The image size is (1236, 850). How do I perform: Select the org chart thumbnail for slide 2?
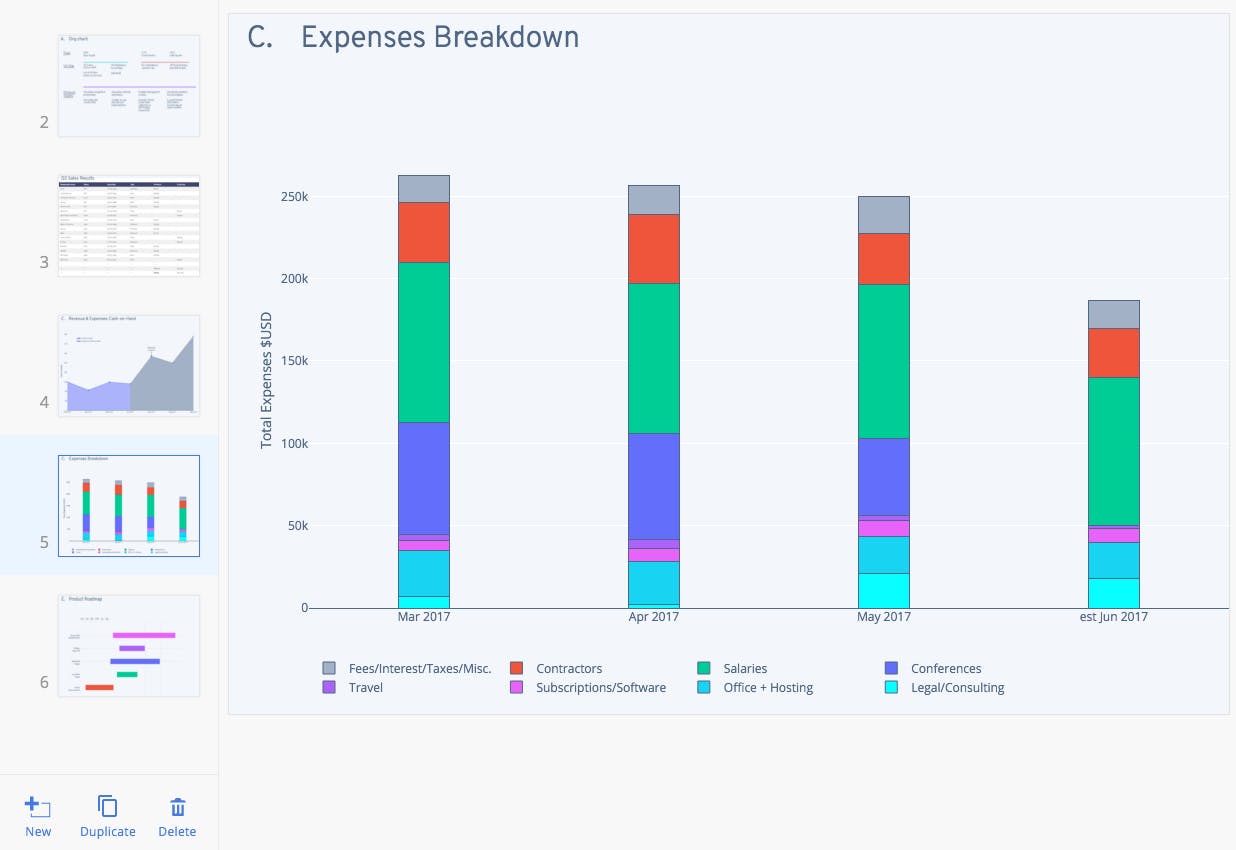coord(128,85)
